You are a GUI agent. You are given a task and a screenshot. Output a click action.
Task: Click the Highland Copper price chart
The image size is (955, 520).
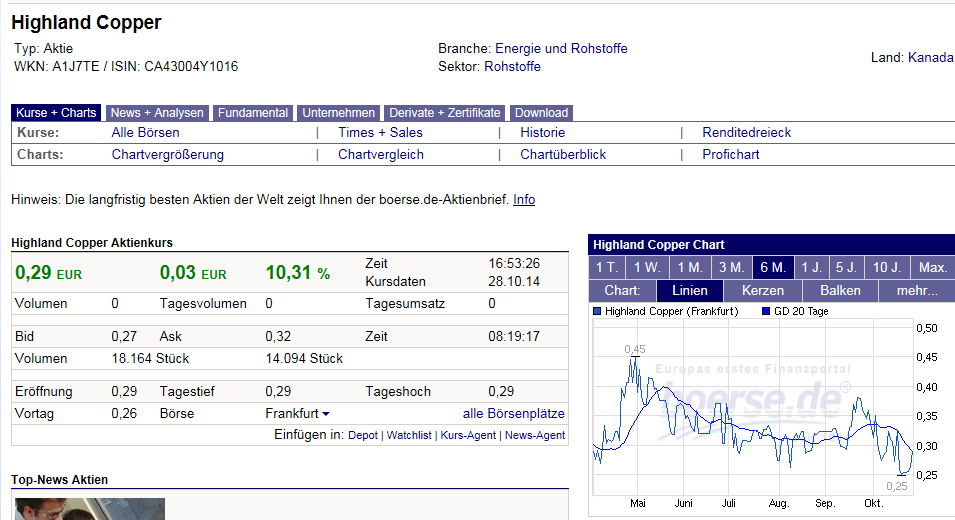tap(753, 407)
